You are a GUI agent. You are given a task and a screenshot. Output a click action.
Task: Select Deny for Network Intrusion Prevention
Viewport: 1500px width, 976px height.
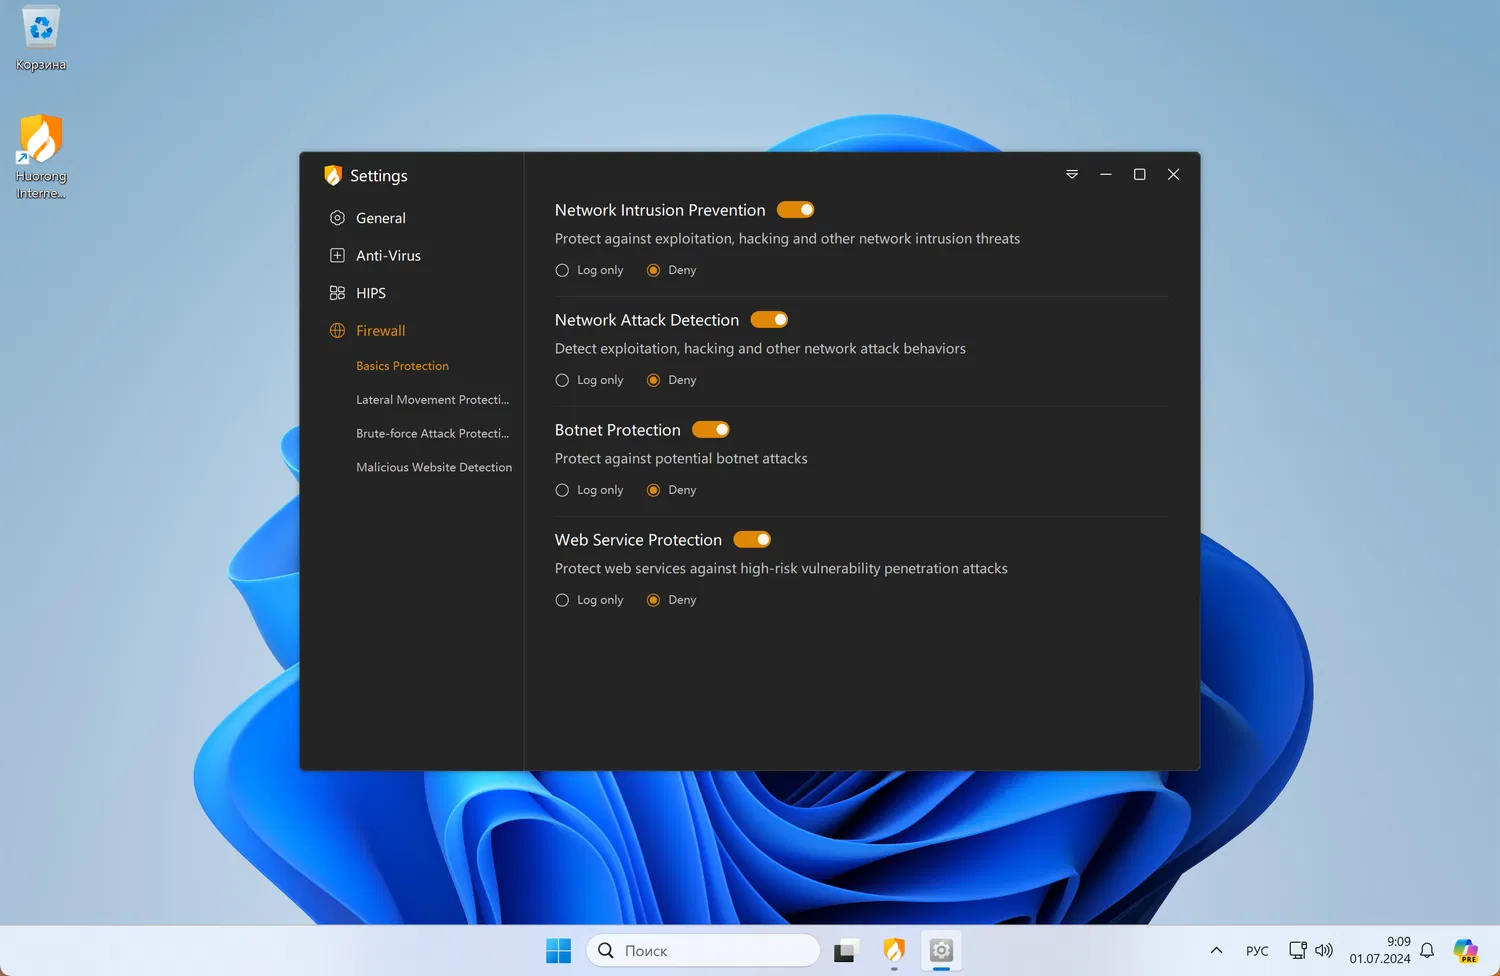[x=671, y=270]
